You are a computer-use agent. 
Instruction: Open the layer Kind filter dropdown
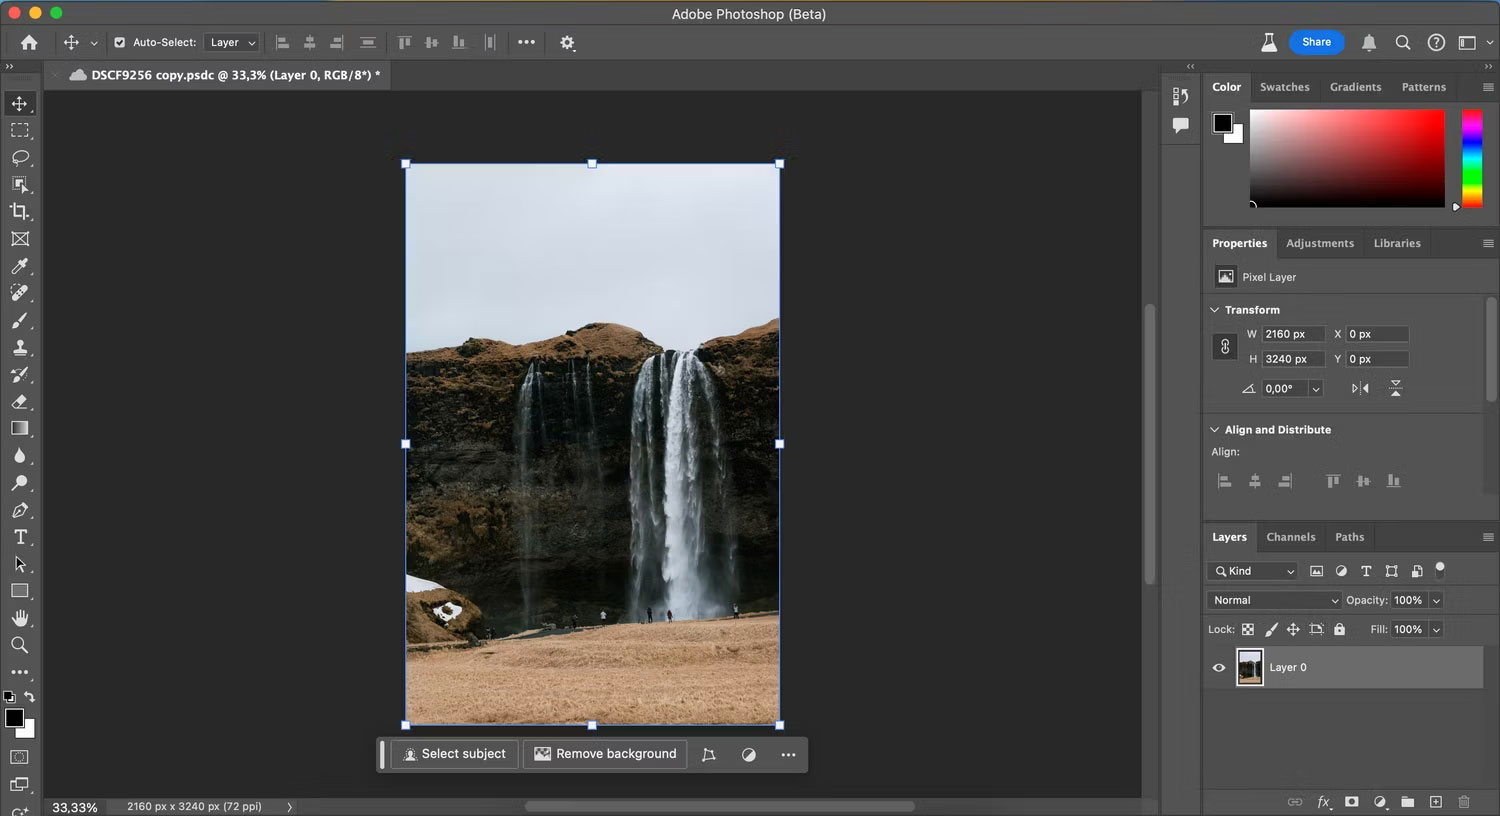point(1252,571)
